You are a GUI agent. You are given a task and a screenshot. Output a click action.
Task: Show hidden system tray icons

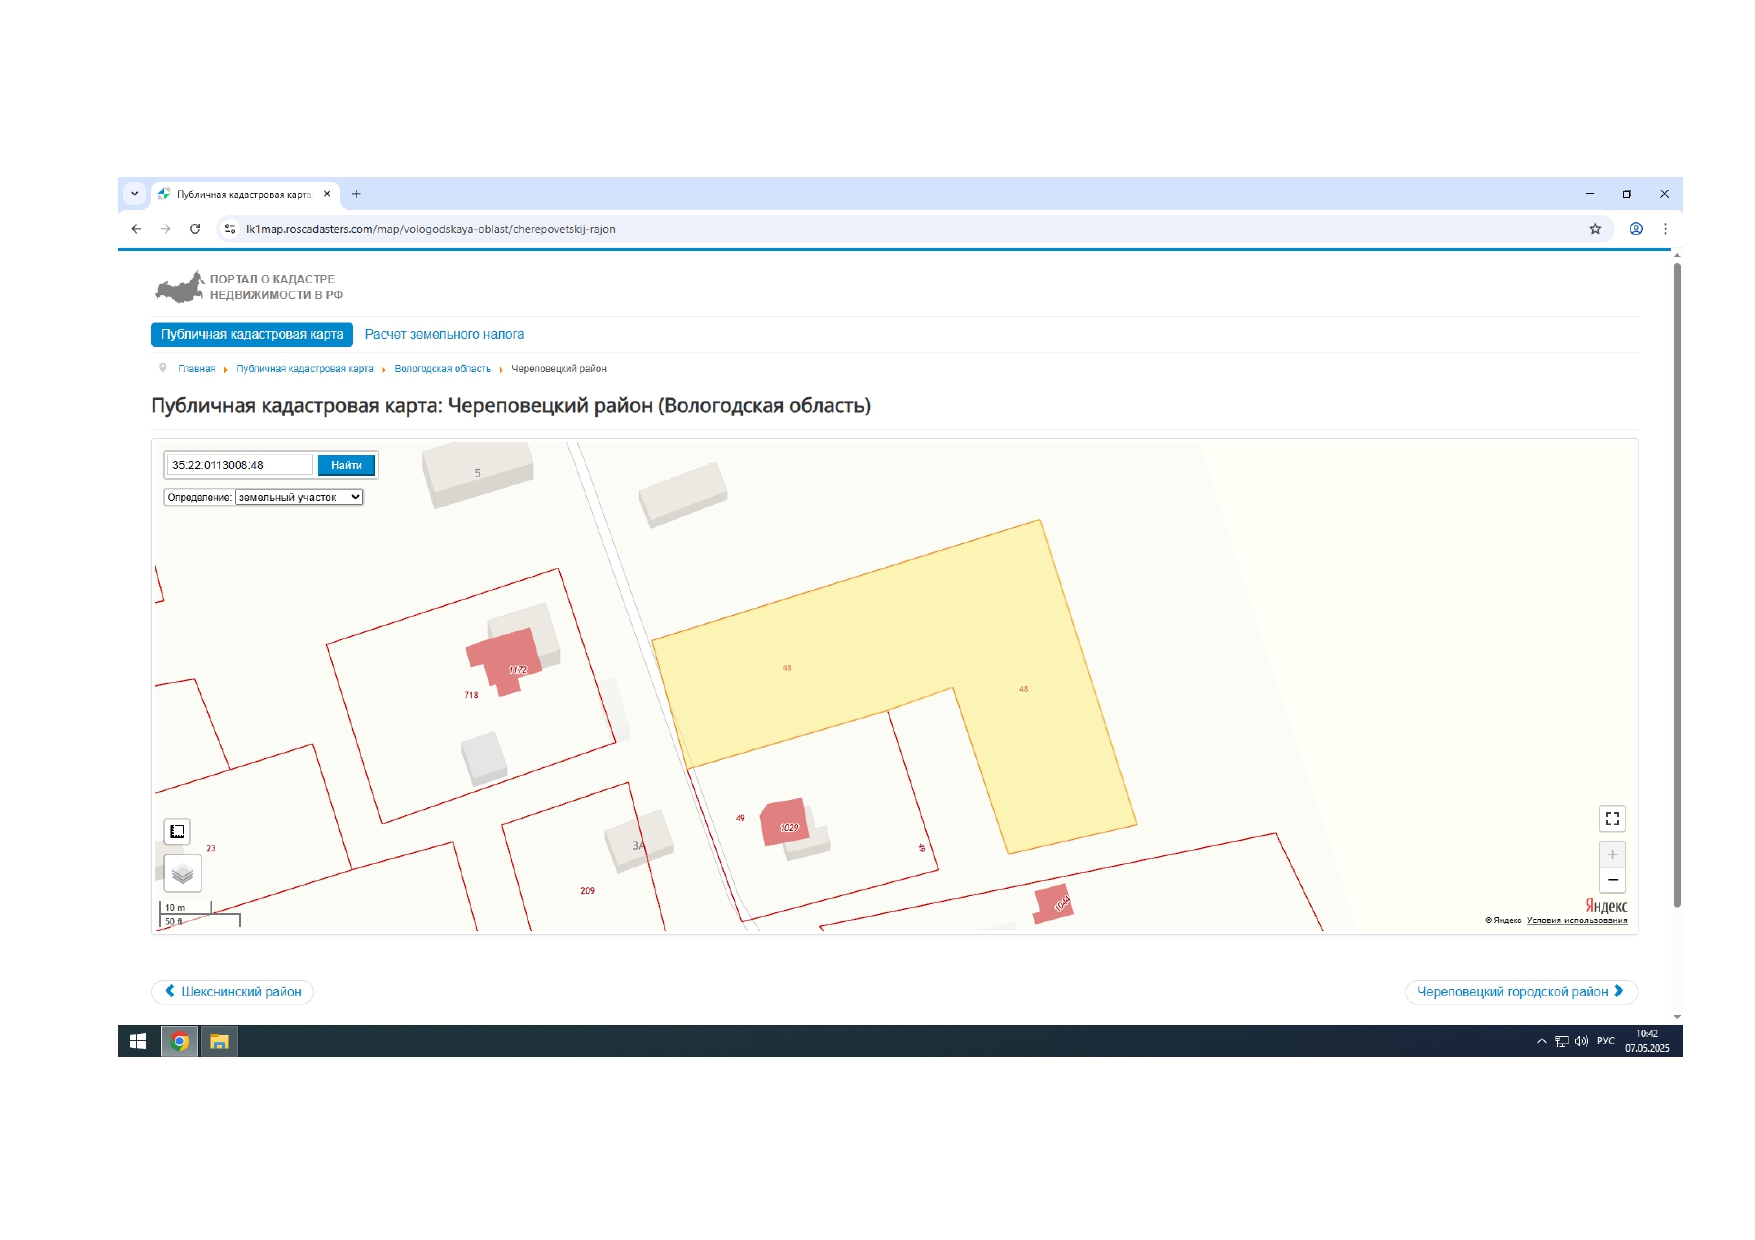click(x=1541, y=1041)
